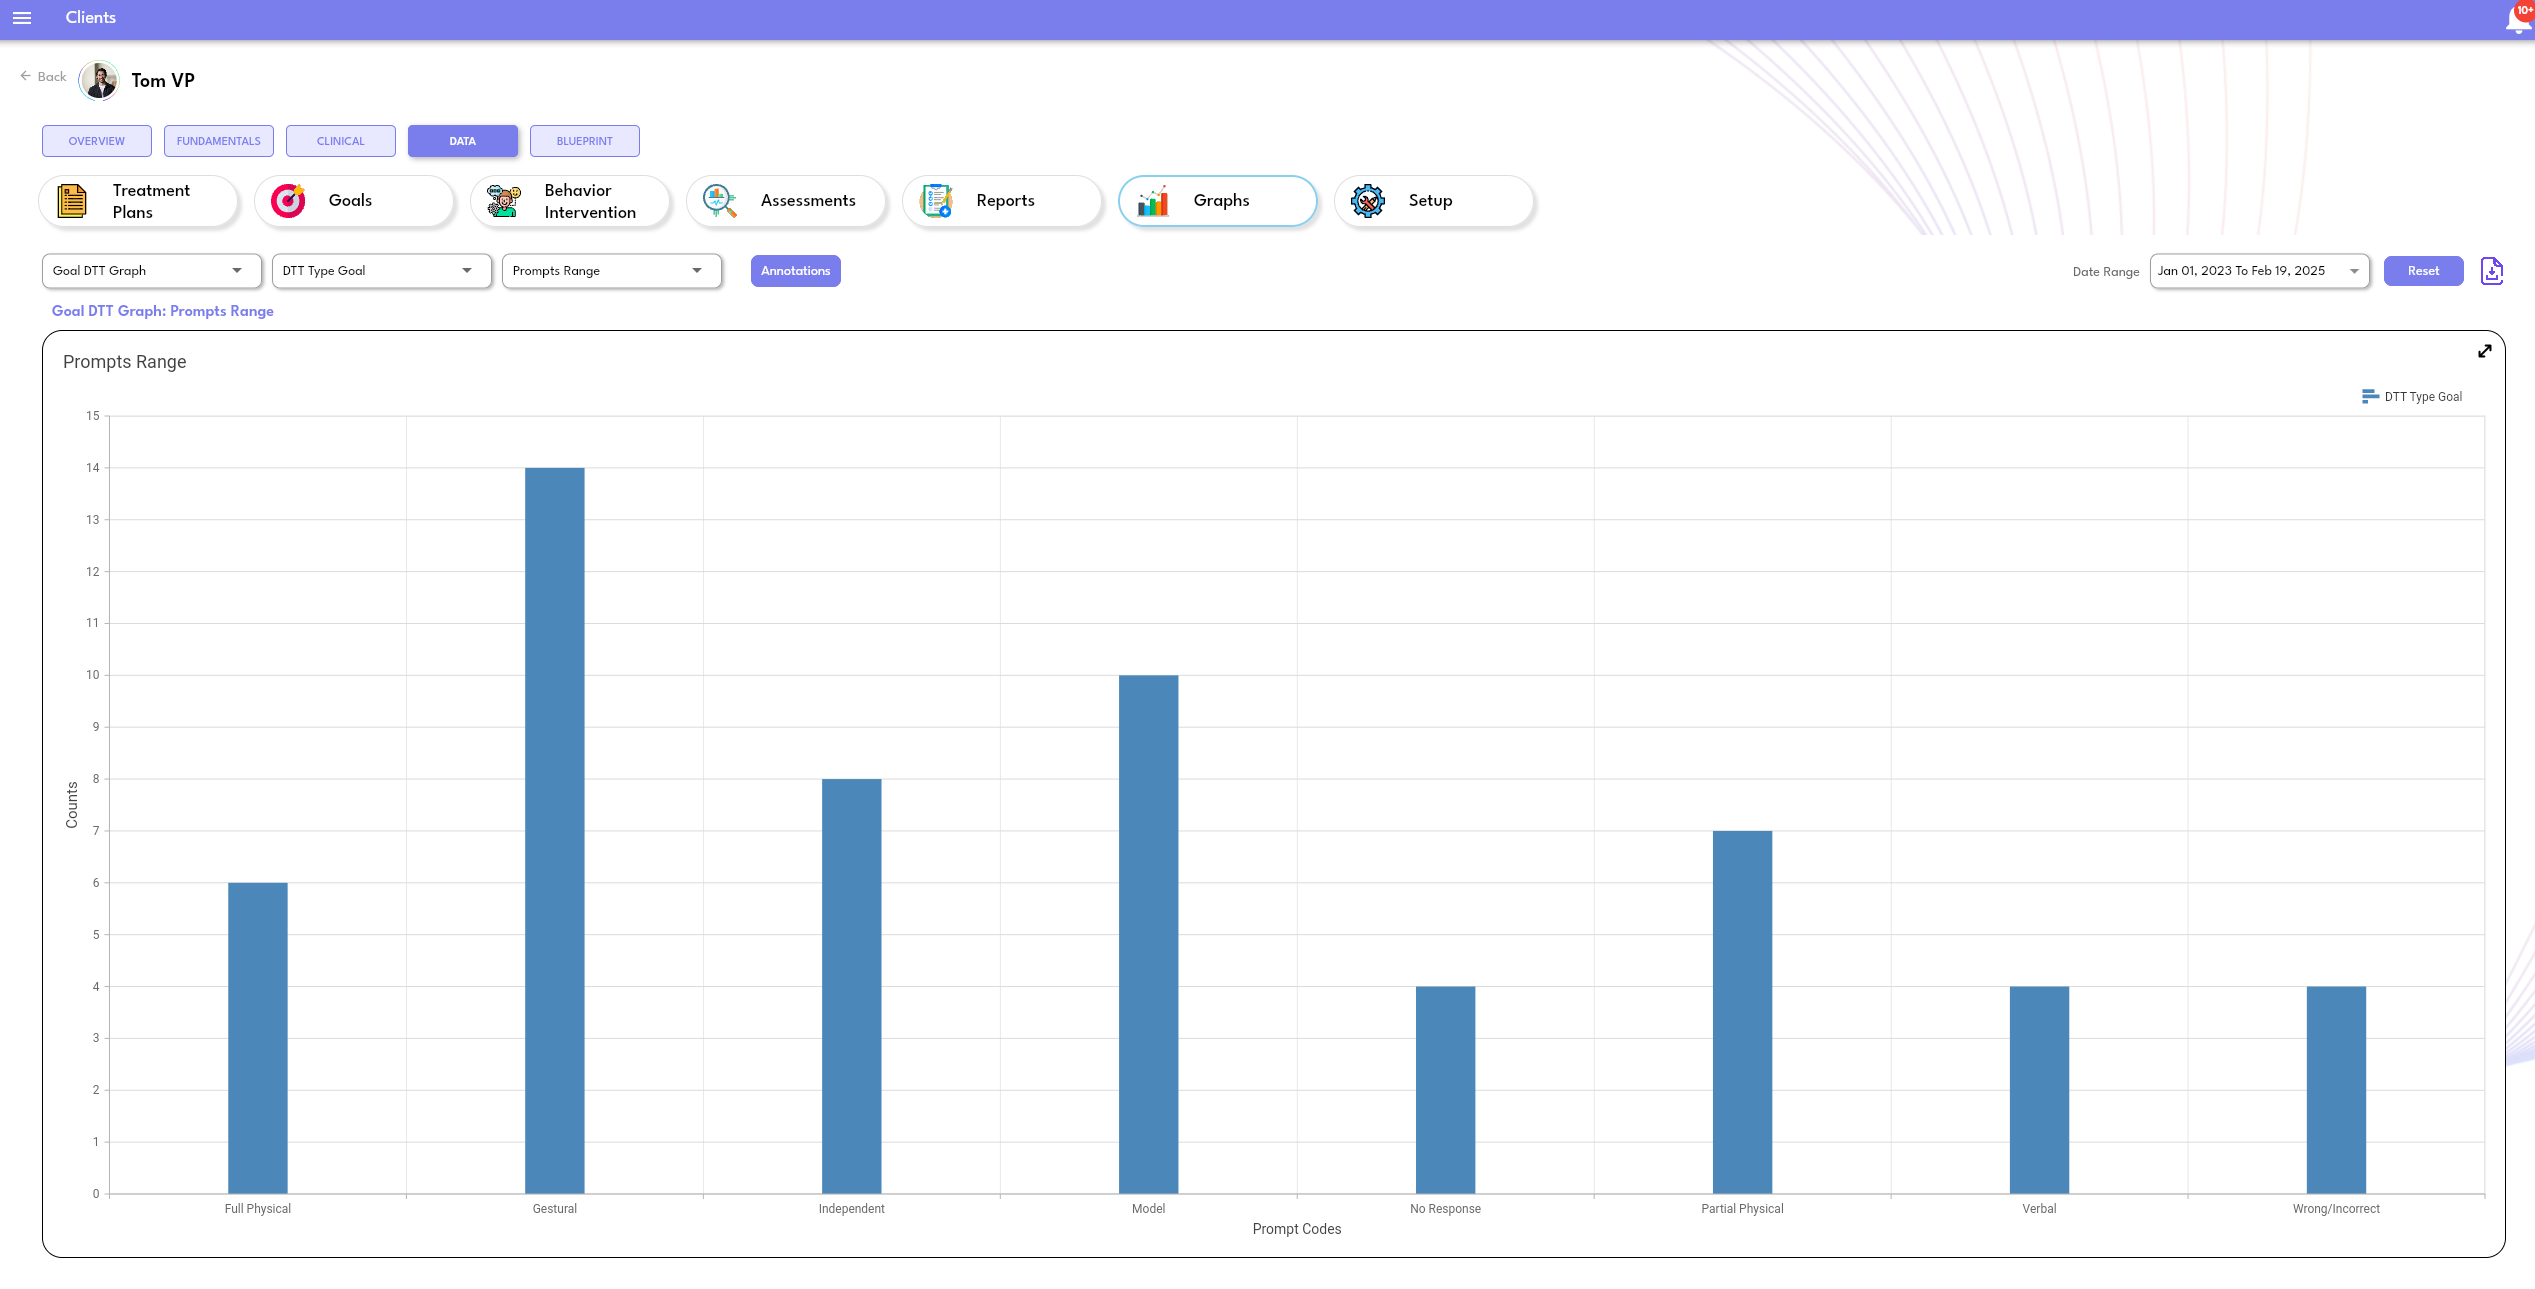The width and height of the screenshot is (2535, 1289).
Task: Expand the chart to fullscreen
Action: point(2484,351)
